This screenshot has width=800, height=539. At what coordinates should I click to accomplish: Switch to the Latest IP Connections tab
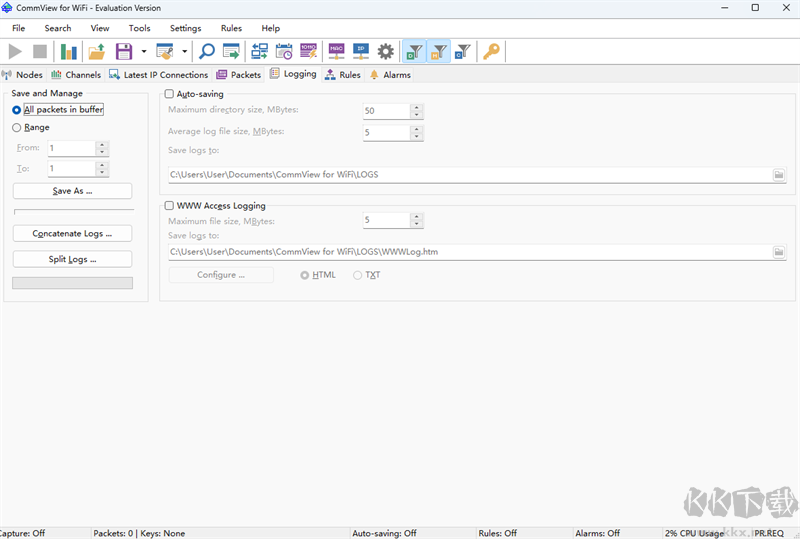(159, 75)
